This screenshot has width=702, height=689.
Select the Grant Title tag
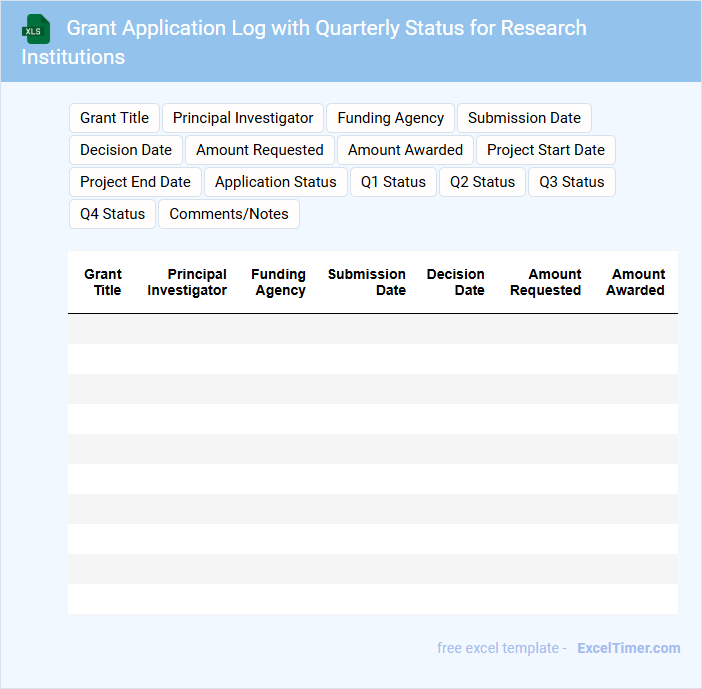[114, 118]
